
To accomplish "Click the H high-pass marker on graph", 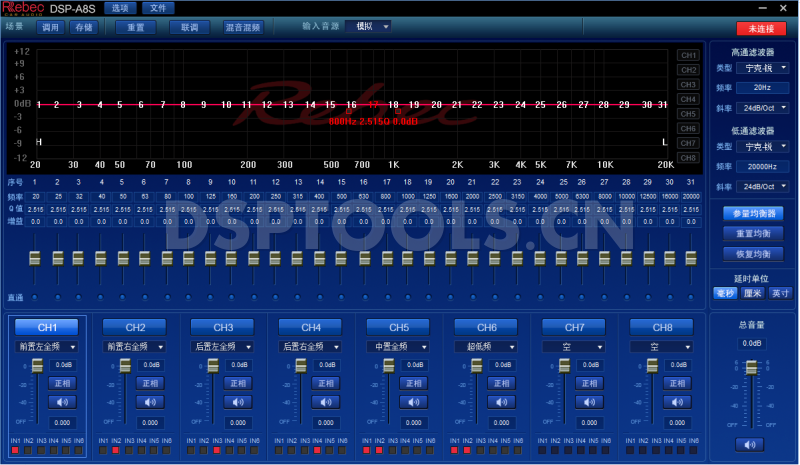I will click(x=39, y=142).
